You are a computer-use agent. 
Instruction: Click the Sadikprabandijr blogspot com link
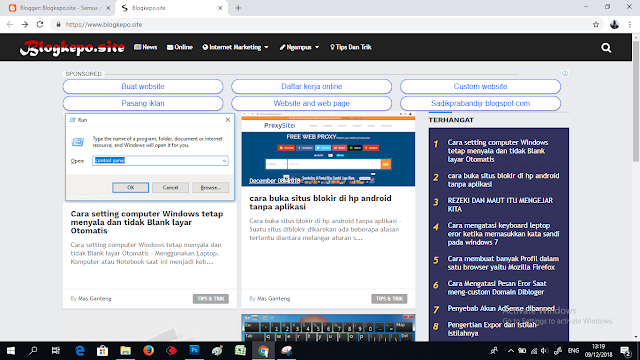pyautogui.click(x=480, y=103)
